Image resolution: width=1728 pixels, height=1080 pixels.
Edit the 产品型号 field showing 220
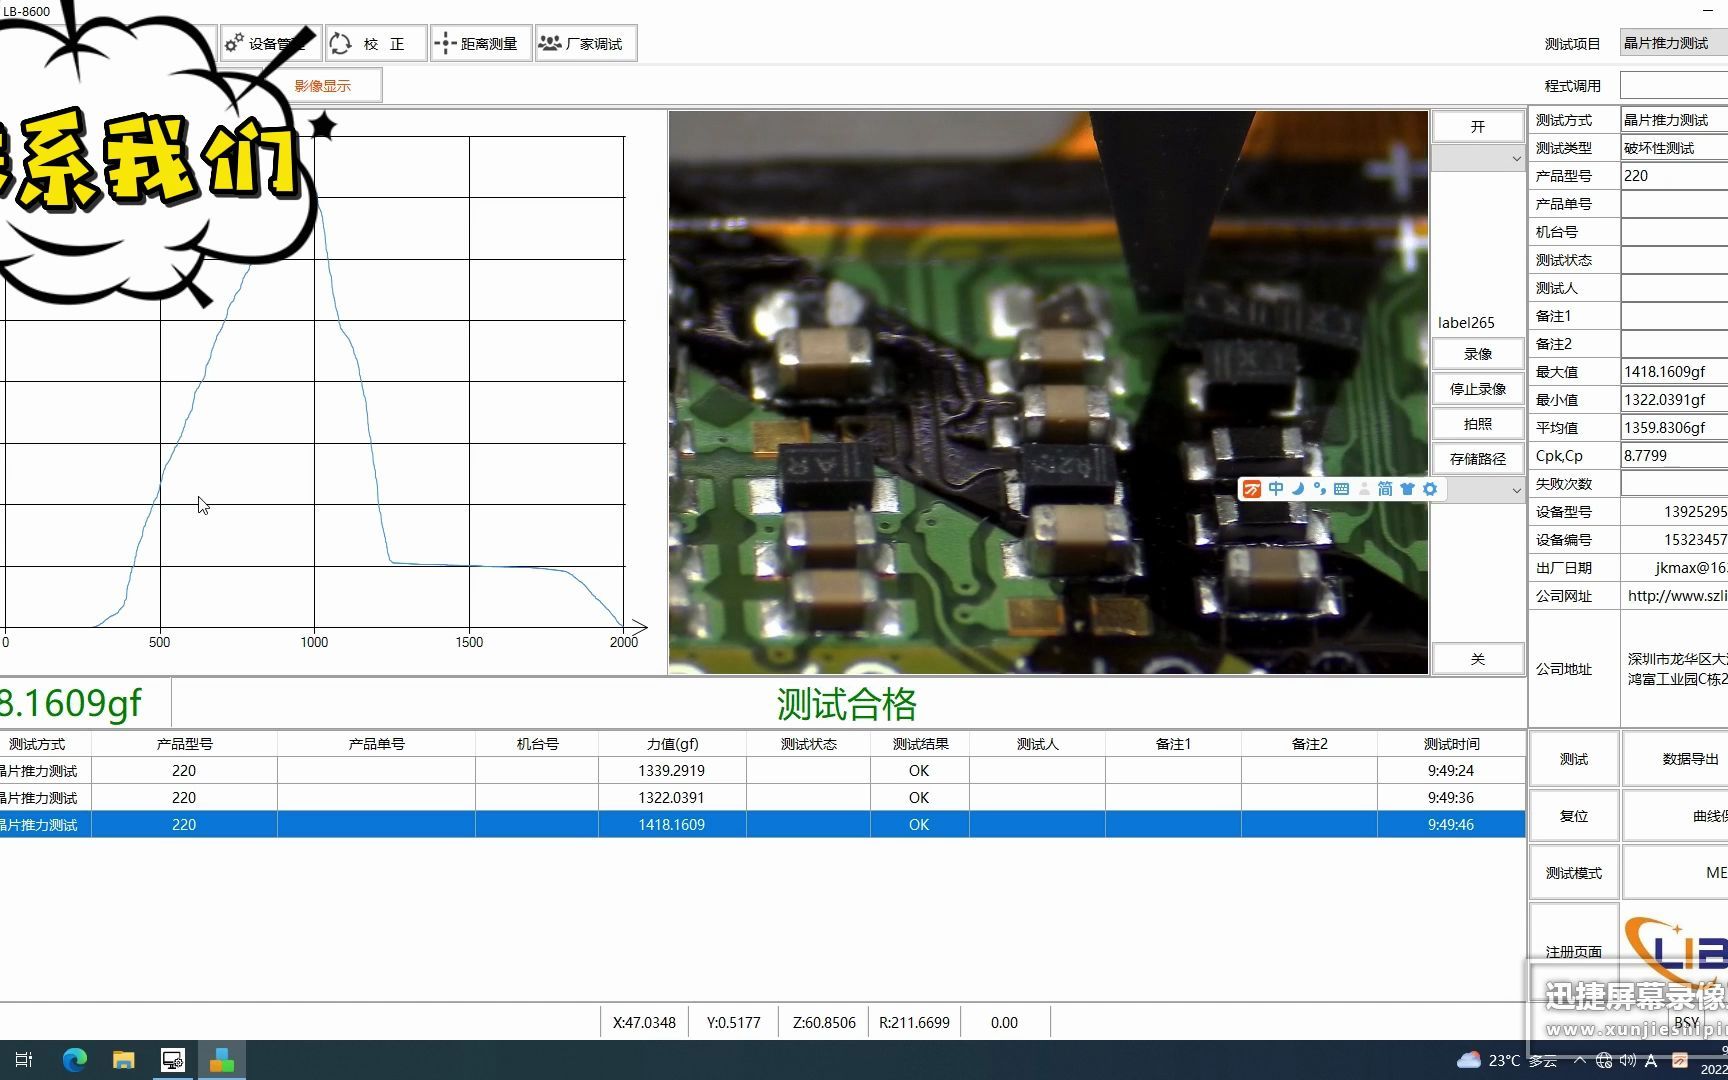[x=1674, y=176]
